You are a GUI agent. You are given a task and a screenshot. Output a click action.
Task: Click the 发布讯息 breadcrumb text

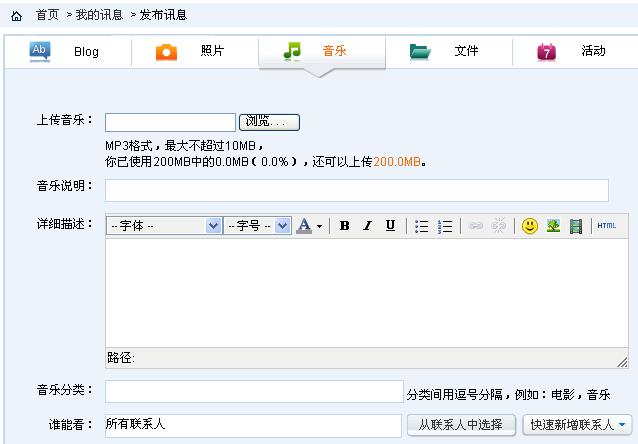(x=163, y=15)
